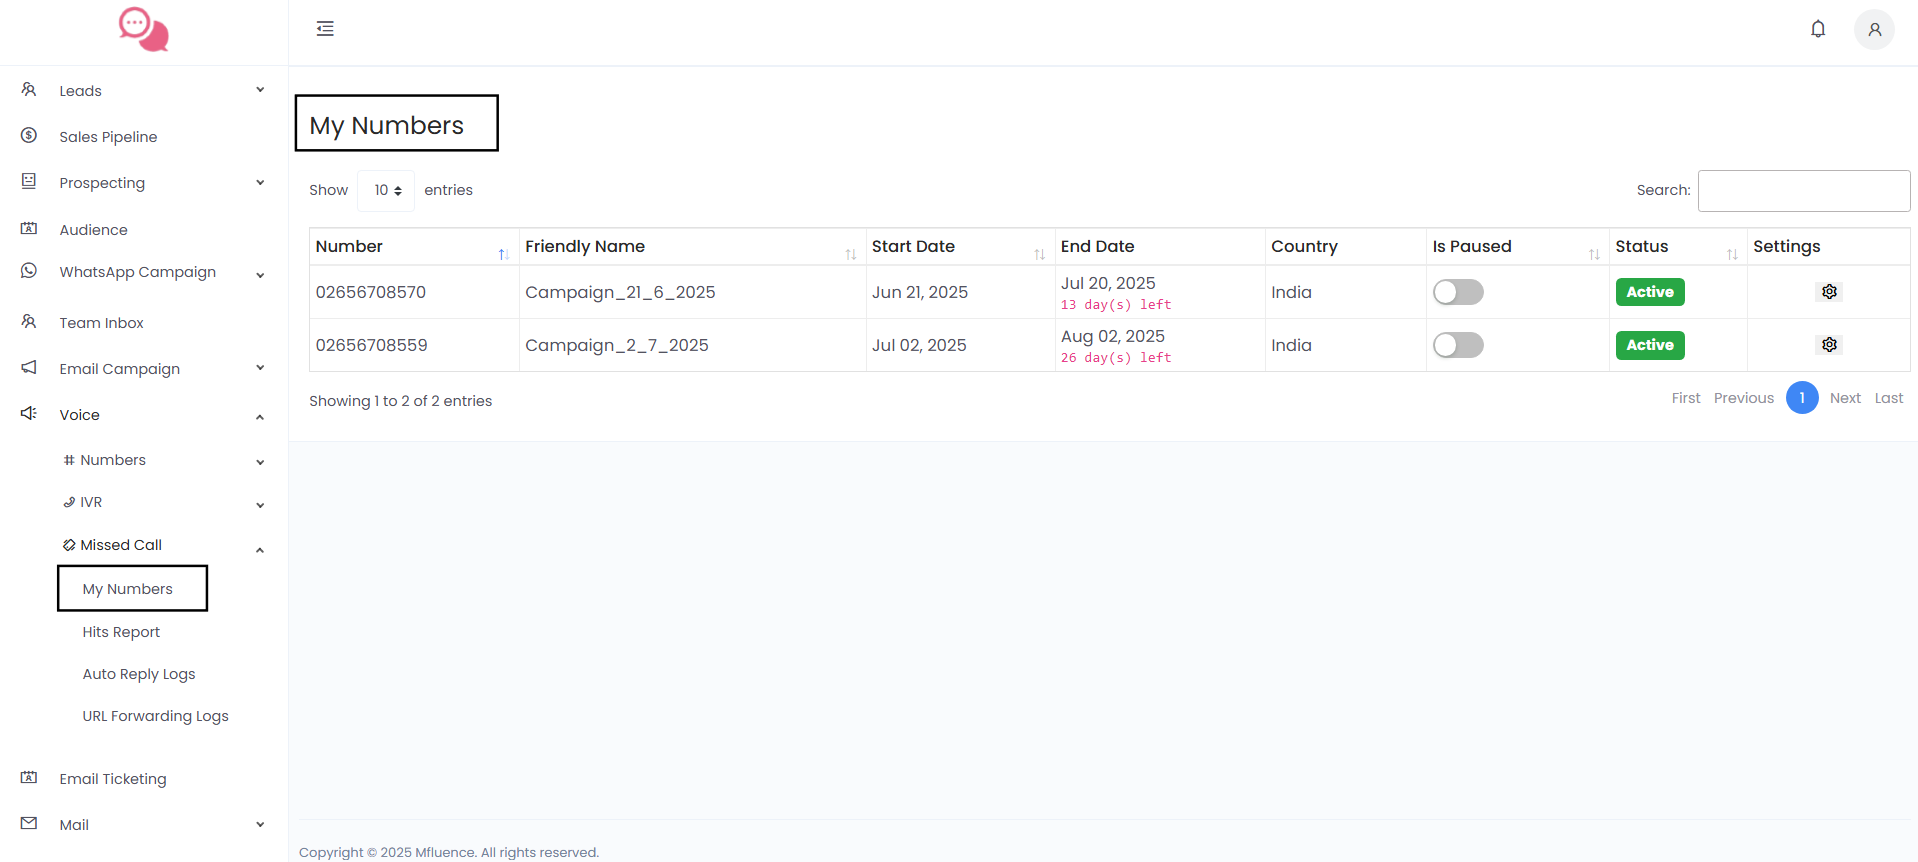1918x862 pixels.
Task: Expand the WhatsApp Campaign submenu
Action: tap(143, 272)
